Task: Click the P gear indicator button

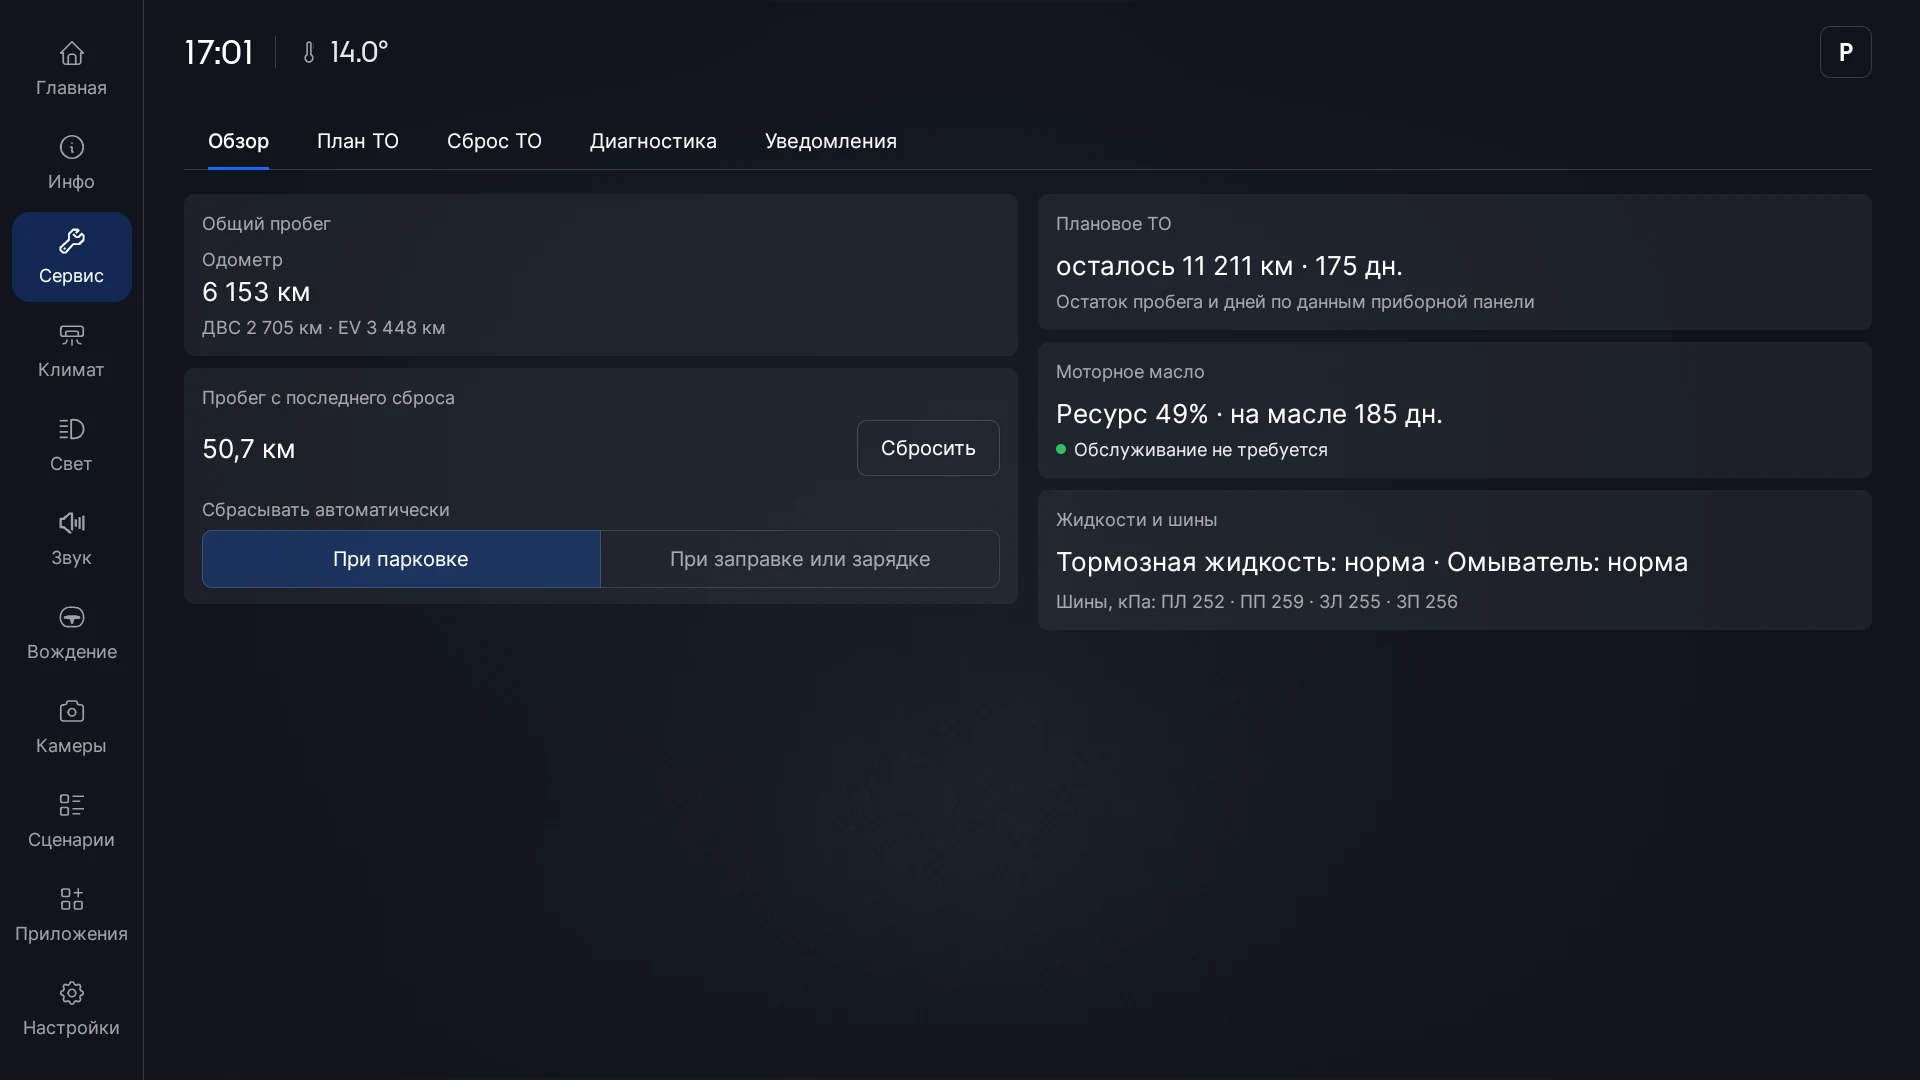Action: [1846, 52]
